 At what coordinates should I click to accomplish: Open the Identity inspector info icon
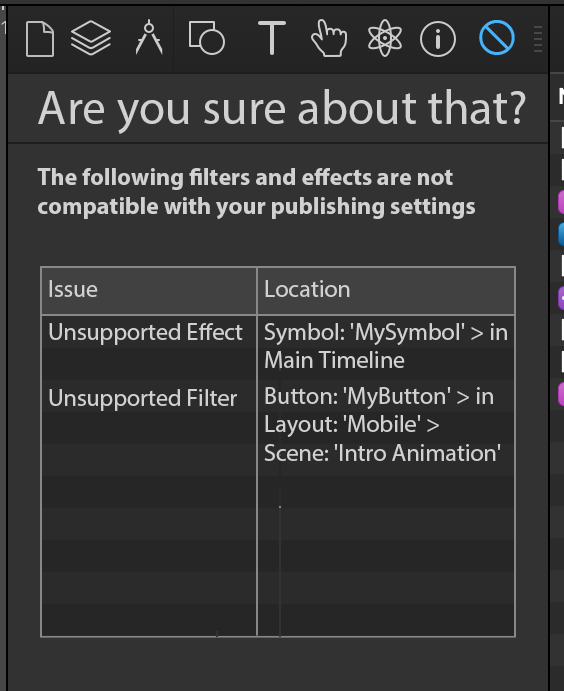click(438, 39)
